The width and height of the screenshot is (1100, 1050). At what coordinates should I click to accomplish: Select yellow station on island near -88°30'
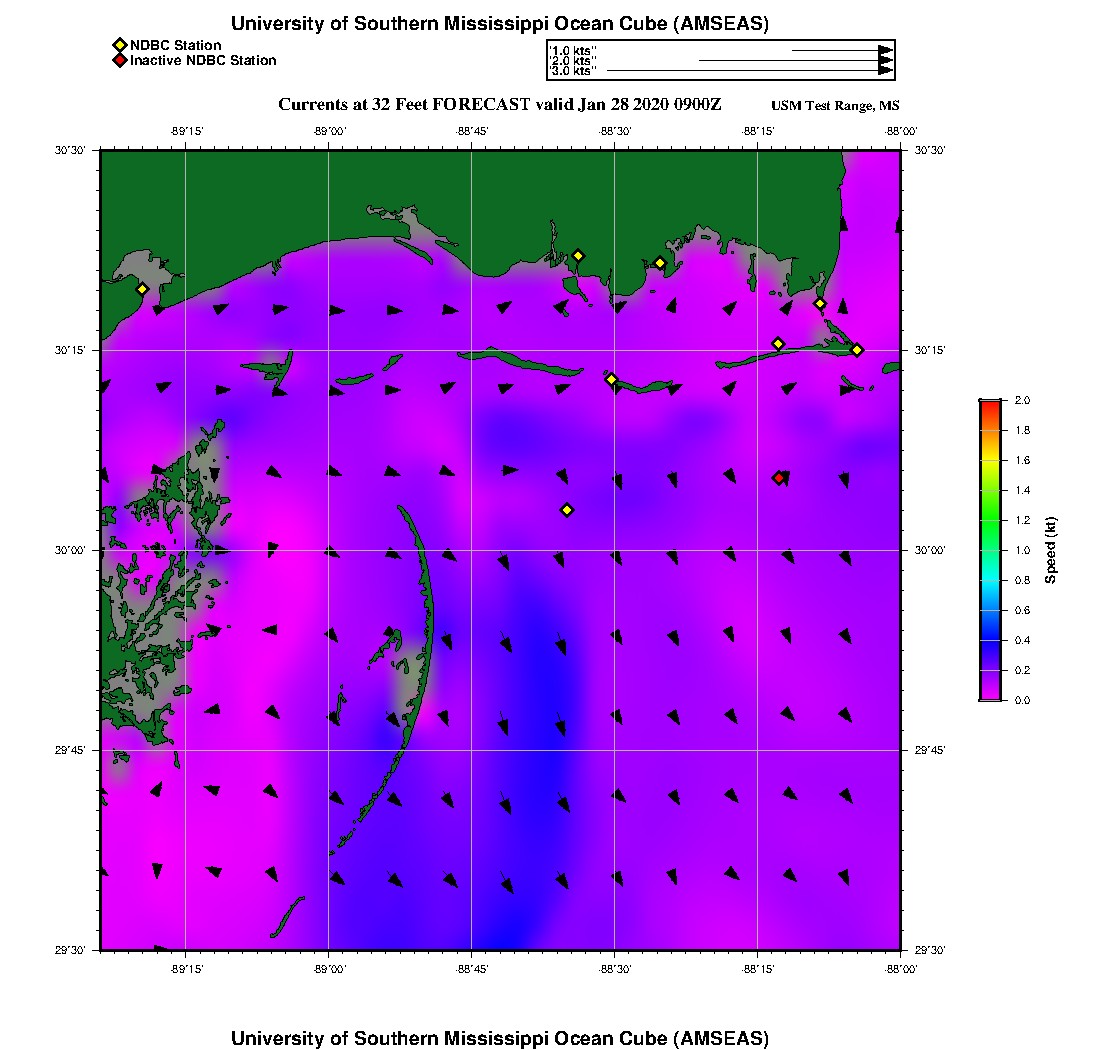click(612, 379)
